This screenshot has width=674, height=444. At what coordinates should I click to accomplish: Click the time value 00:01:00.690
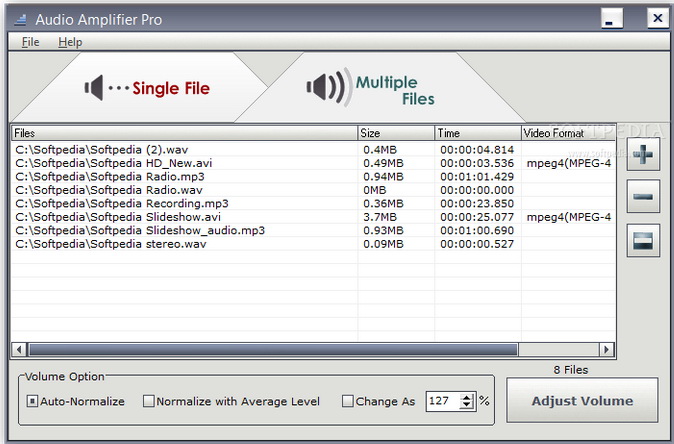pos(477,230)
